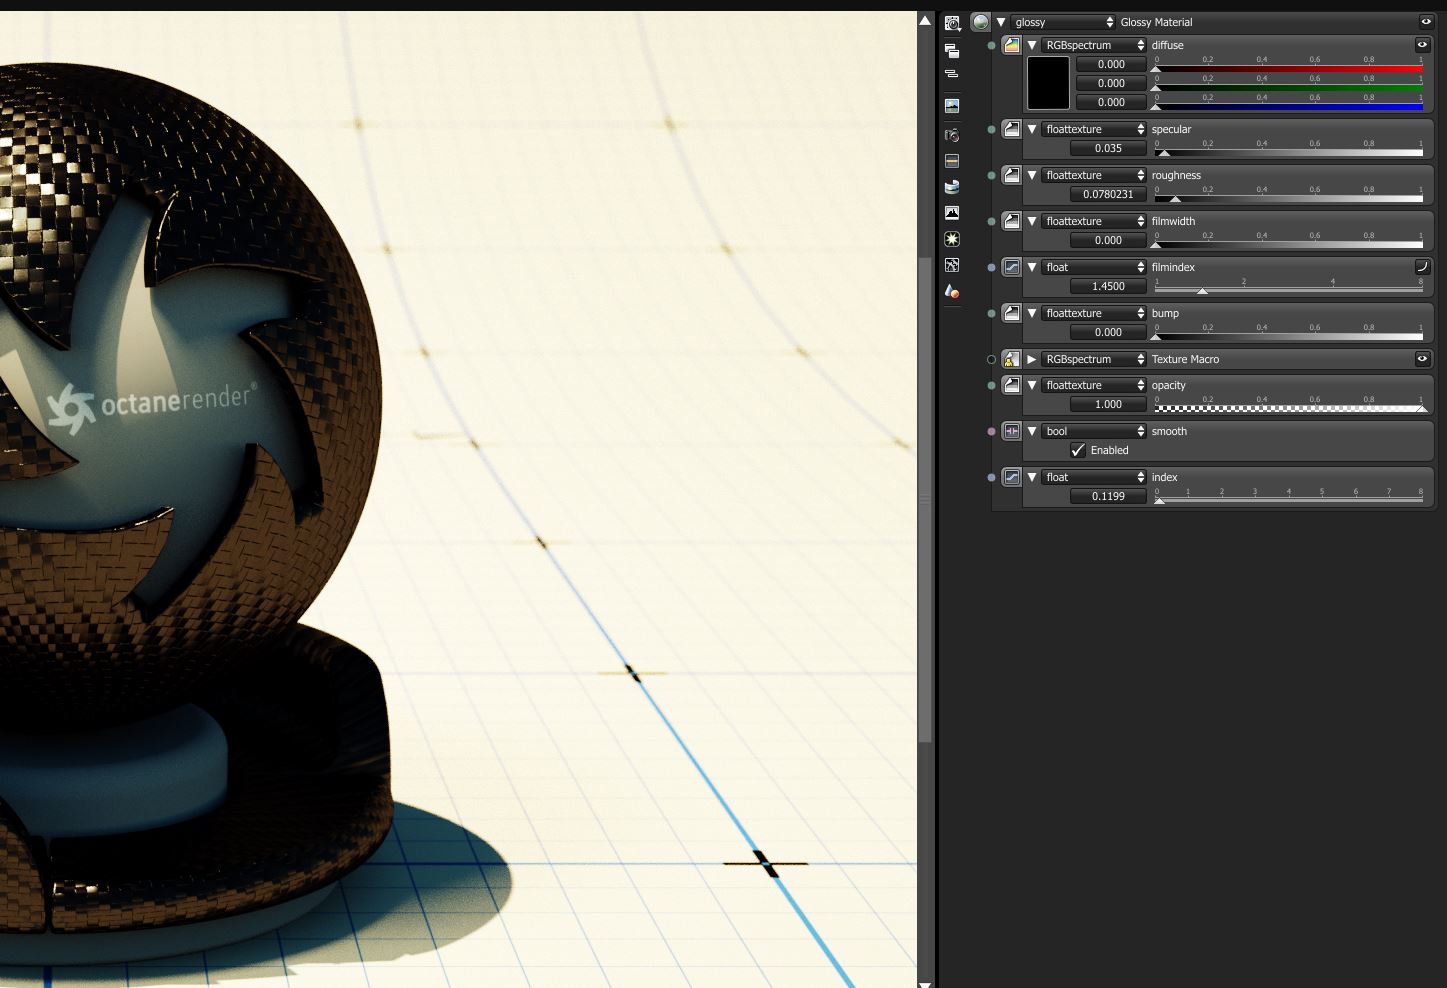Image resolution: width=1447 pixels, height=988 pixels.
Task: Click the blue diffuse channel slider
Action: pos(1289,107)
